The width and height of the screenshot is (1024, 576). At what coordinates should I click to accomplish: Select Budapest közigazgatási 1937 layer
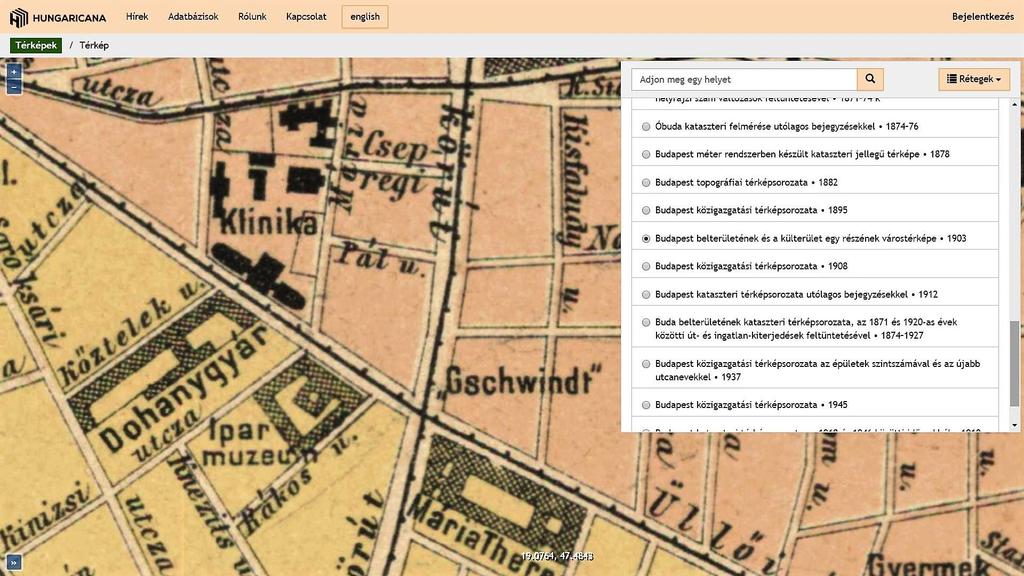coord(646,364)
